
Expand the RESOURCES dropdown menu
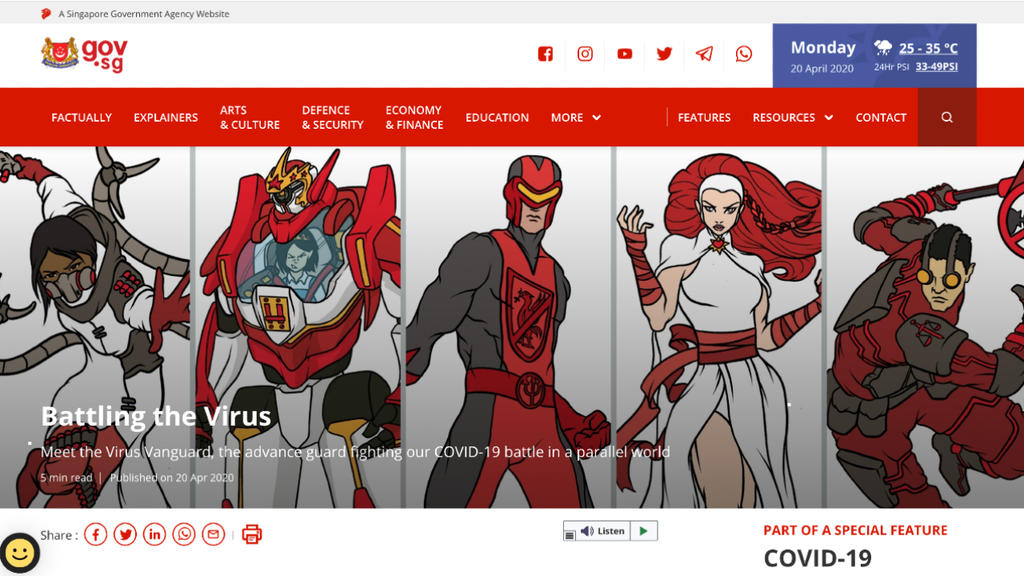tap(793, 117)
